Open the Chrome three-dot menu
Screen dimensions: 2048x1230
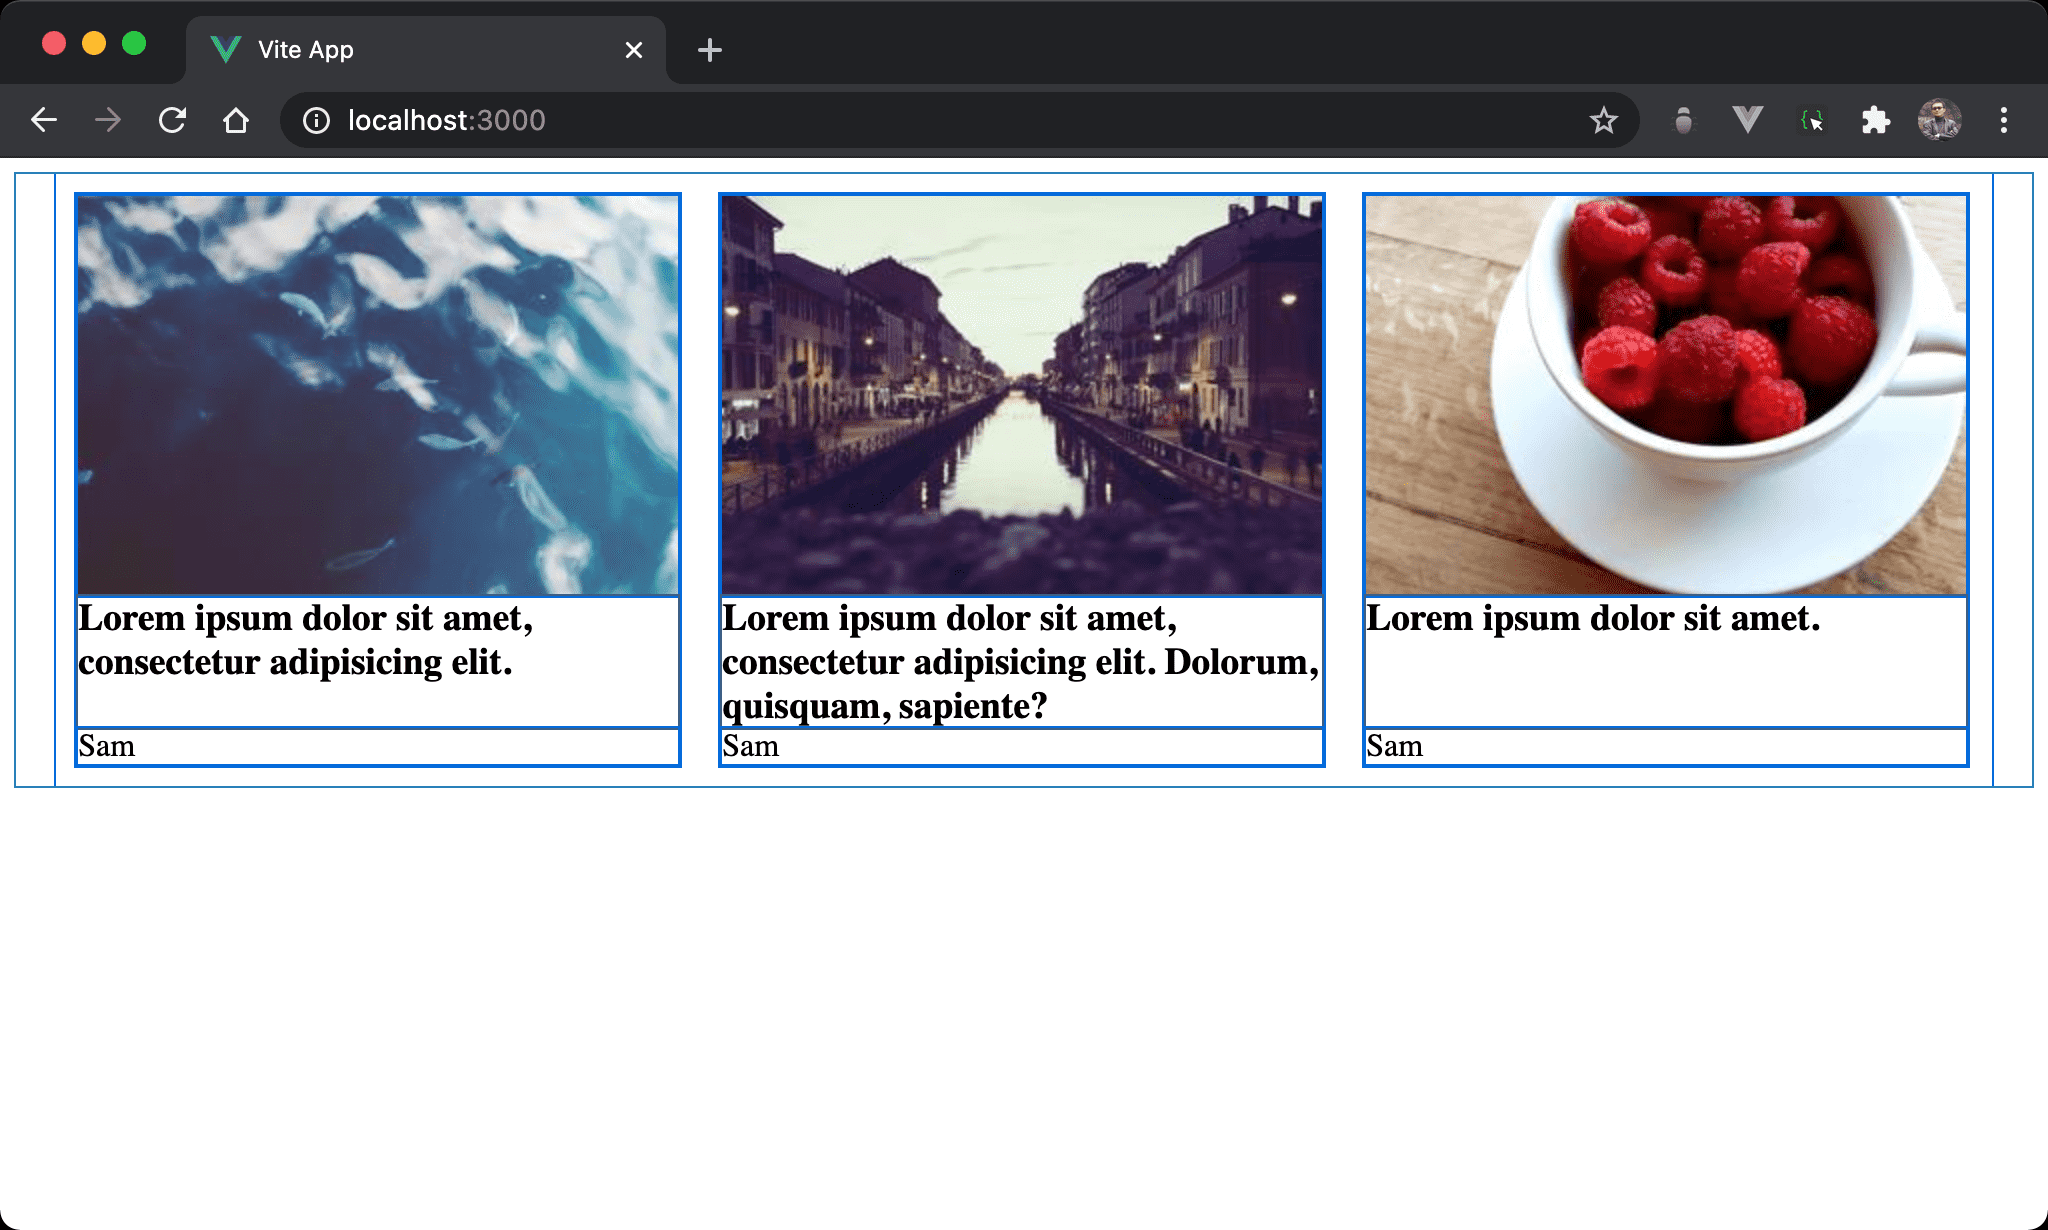[2003, 121]
